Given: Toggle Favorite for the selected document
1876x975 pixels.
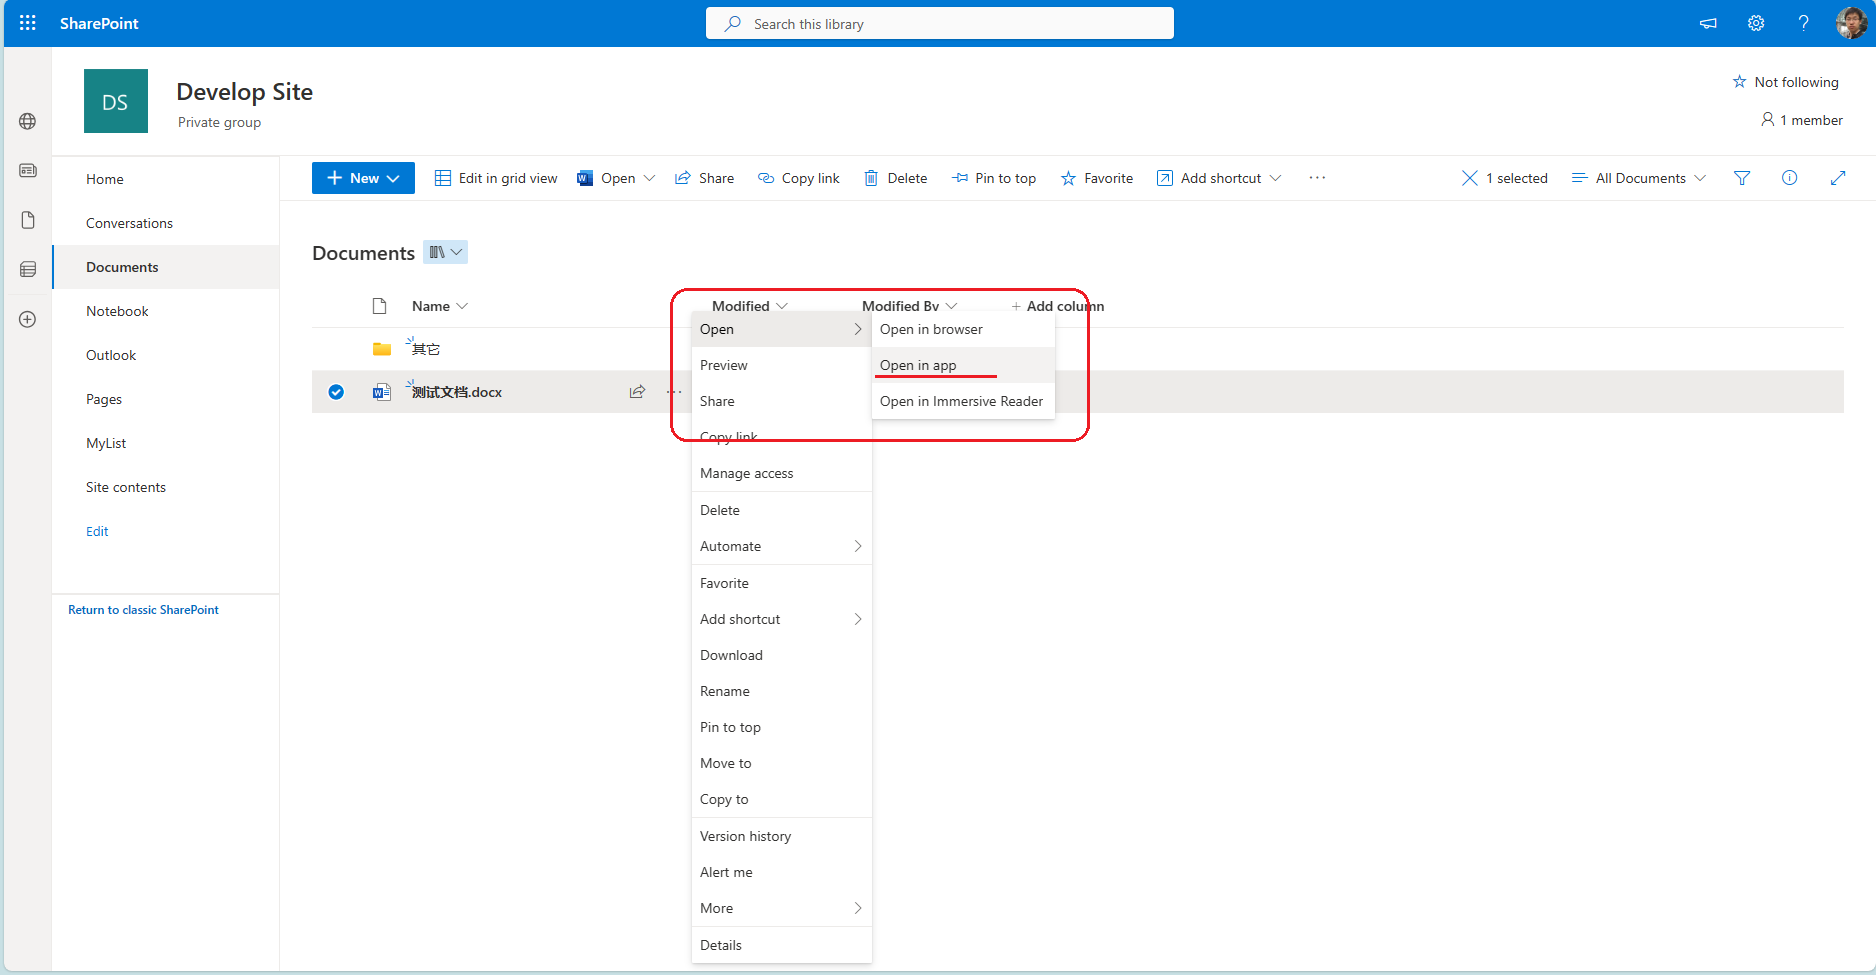Looking at the screenshot, I should tap(1097, 177).
